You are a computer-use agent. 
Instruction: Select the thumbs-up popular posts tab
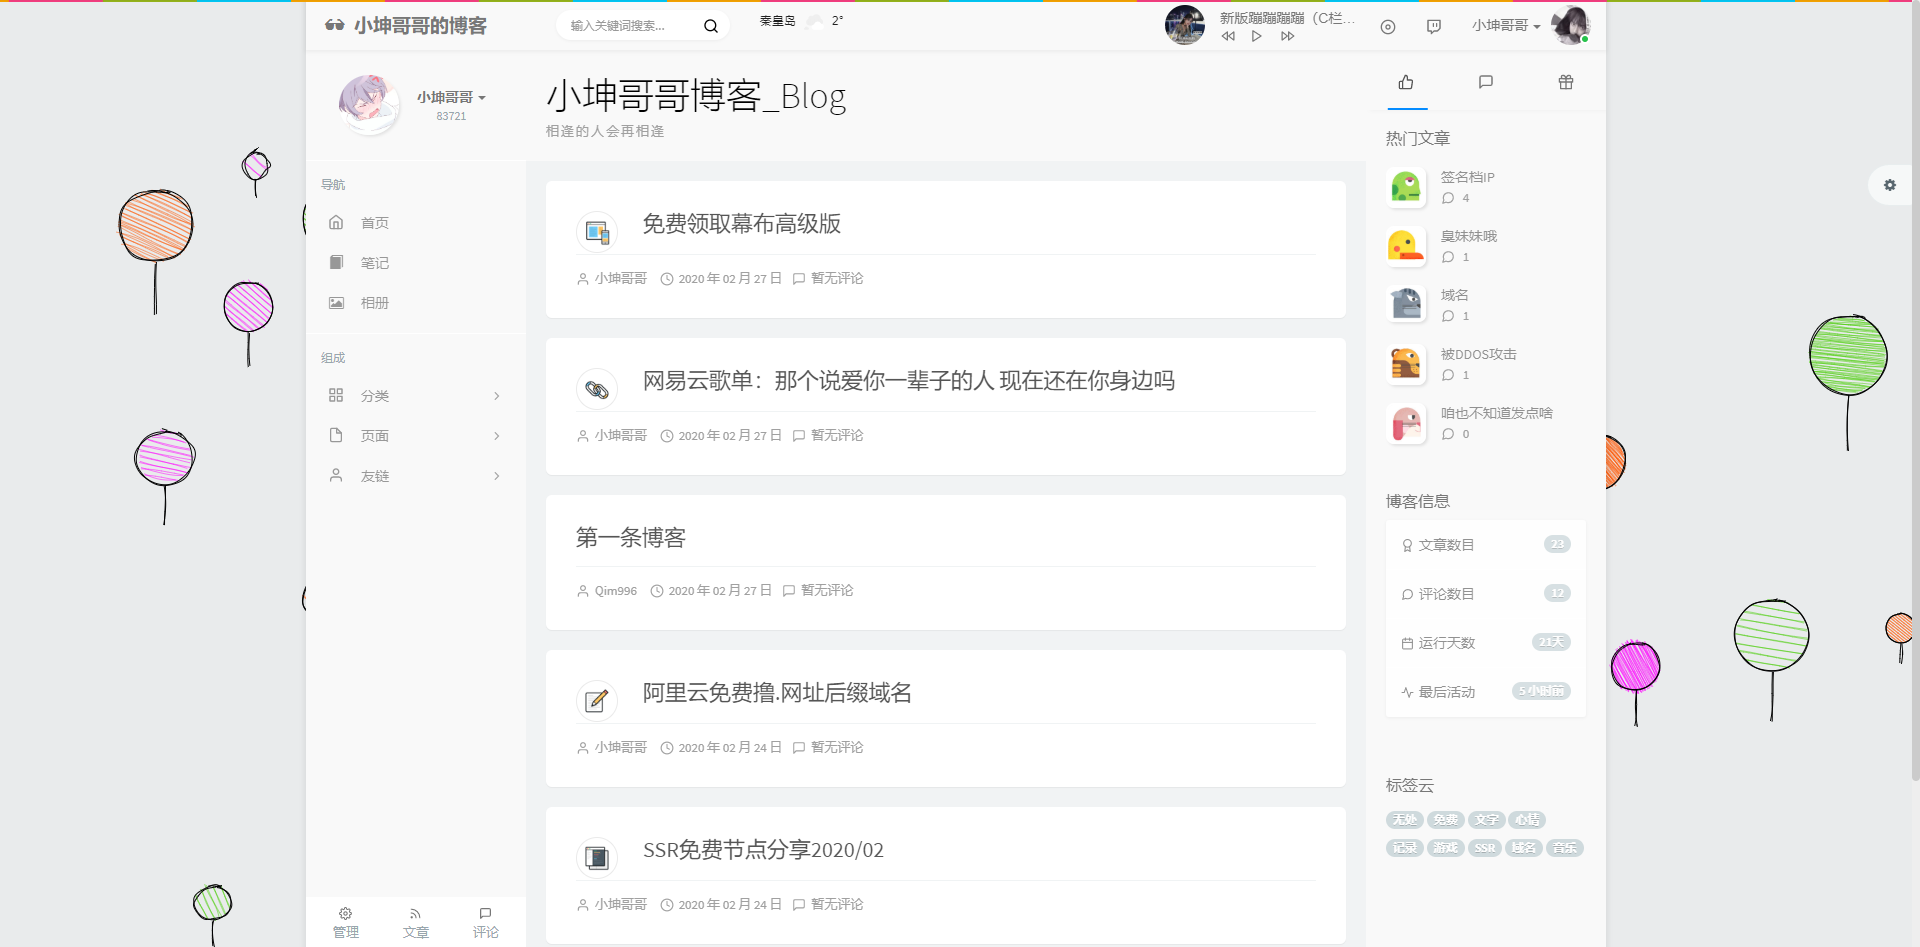click(x=1406, y=82)
